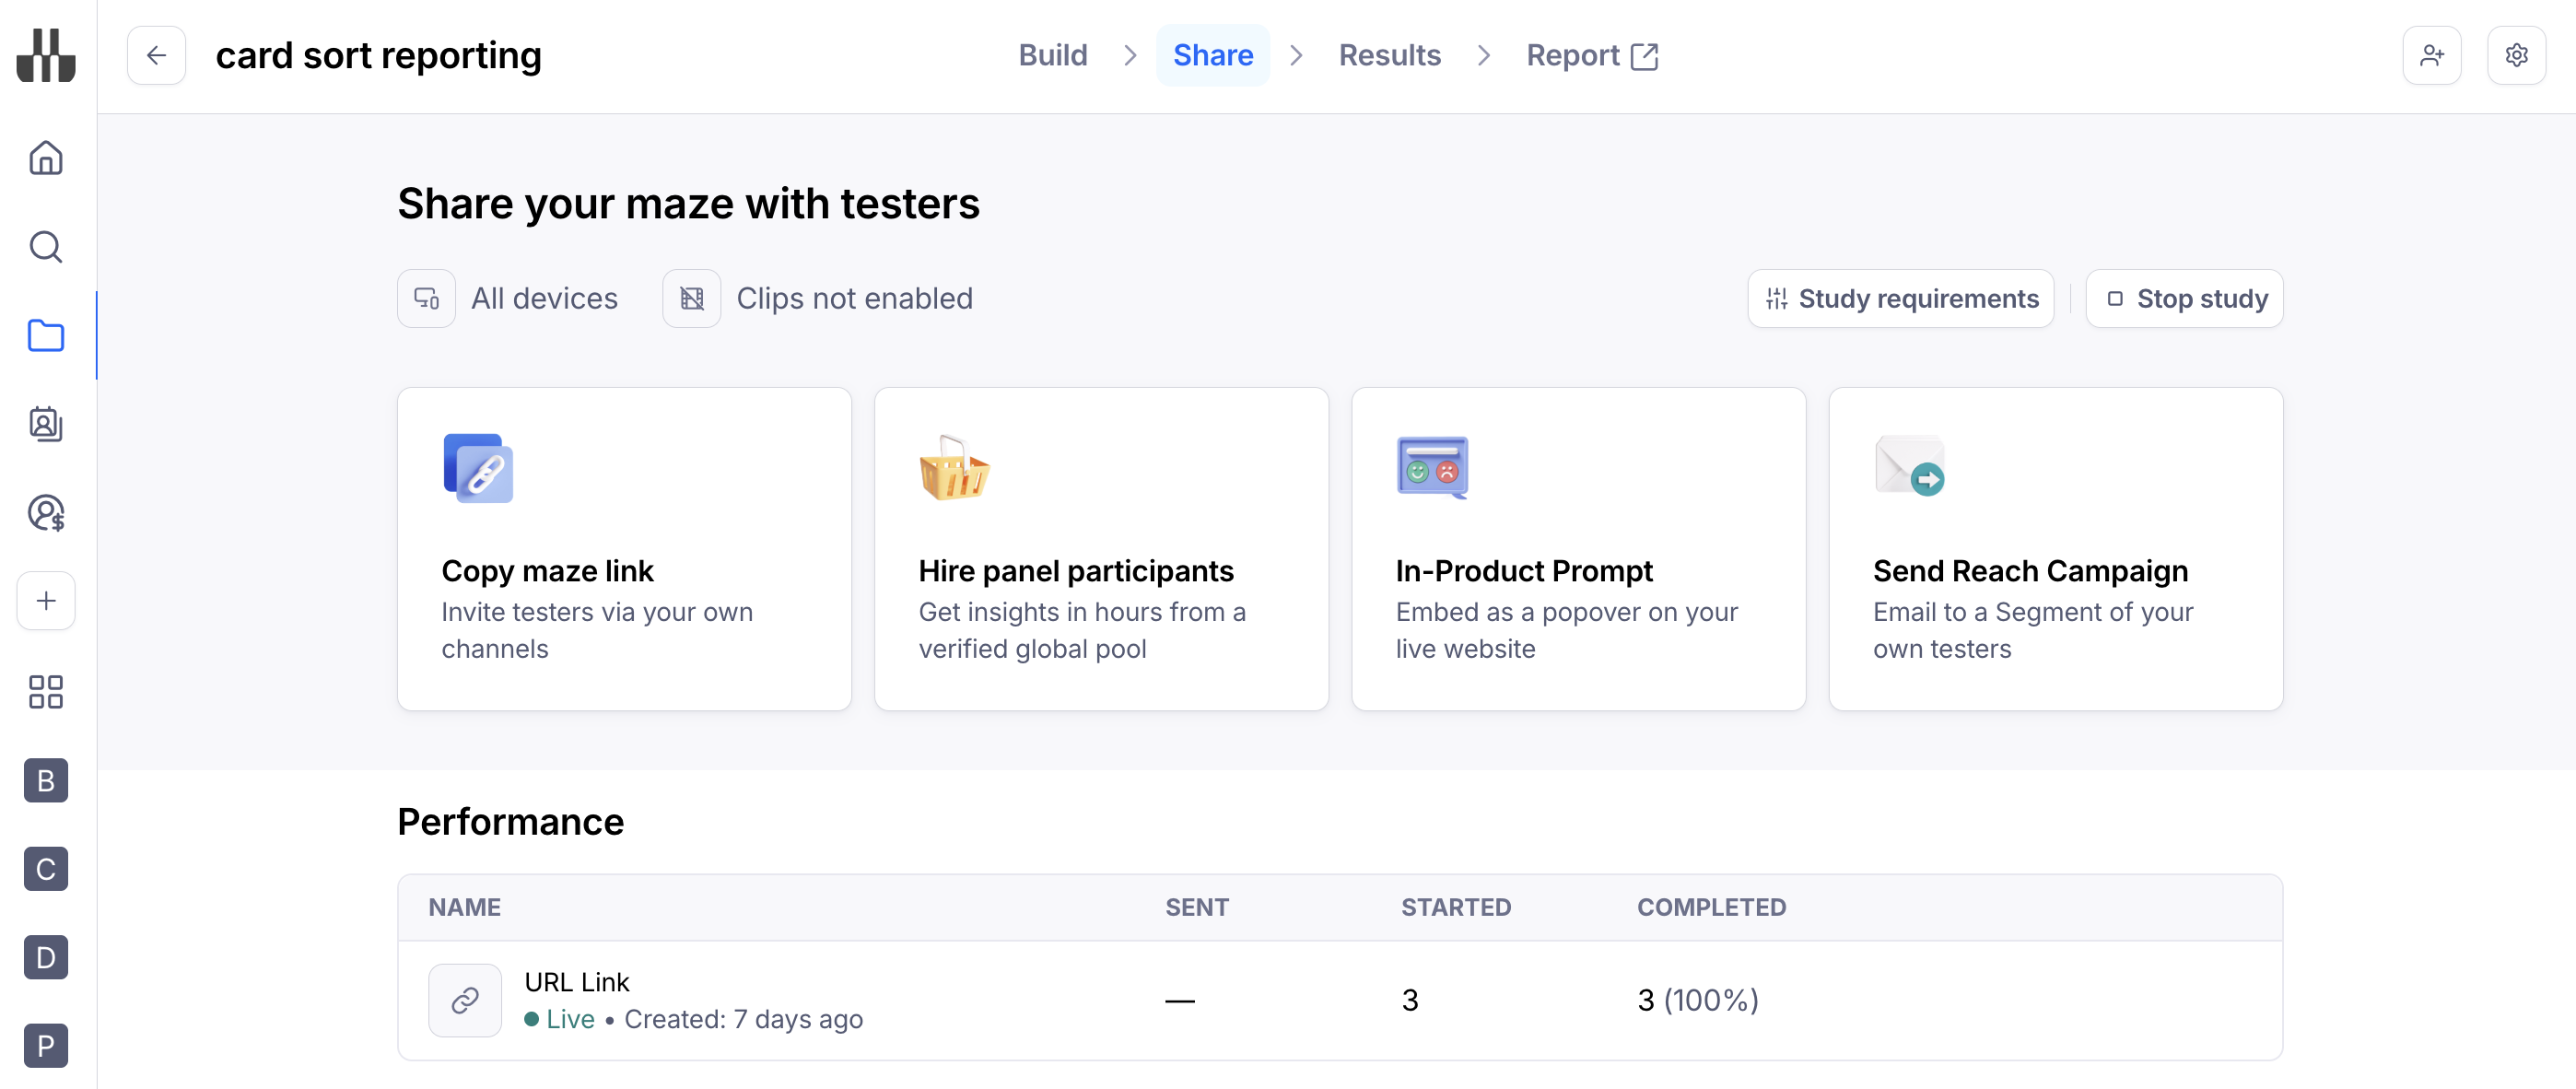Open the settings gear icon
Viewport: 2576px width, 1089px height.
(x=2516, y=56)
